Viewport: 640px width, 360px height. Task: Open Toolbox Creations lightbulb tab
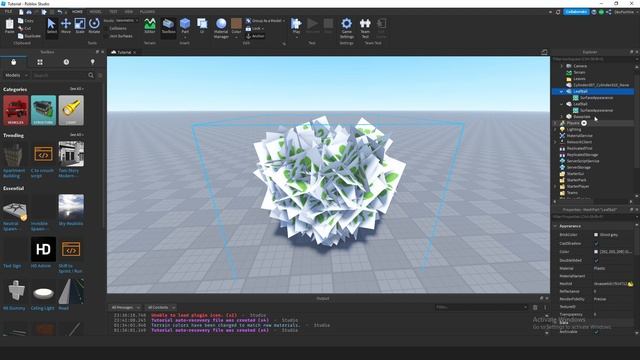pyautogui.click(x=93, y=62)
